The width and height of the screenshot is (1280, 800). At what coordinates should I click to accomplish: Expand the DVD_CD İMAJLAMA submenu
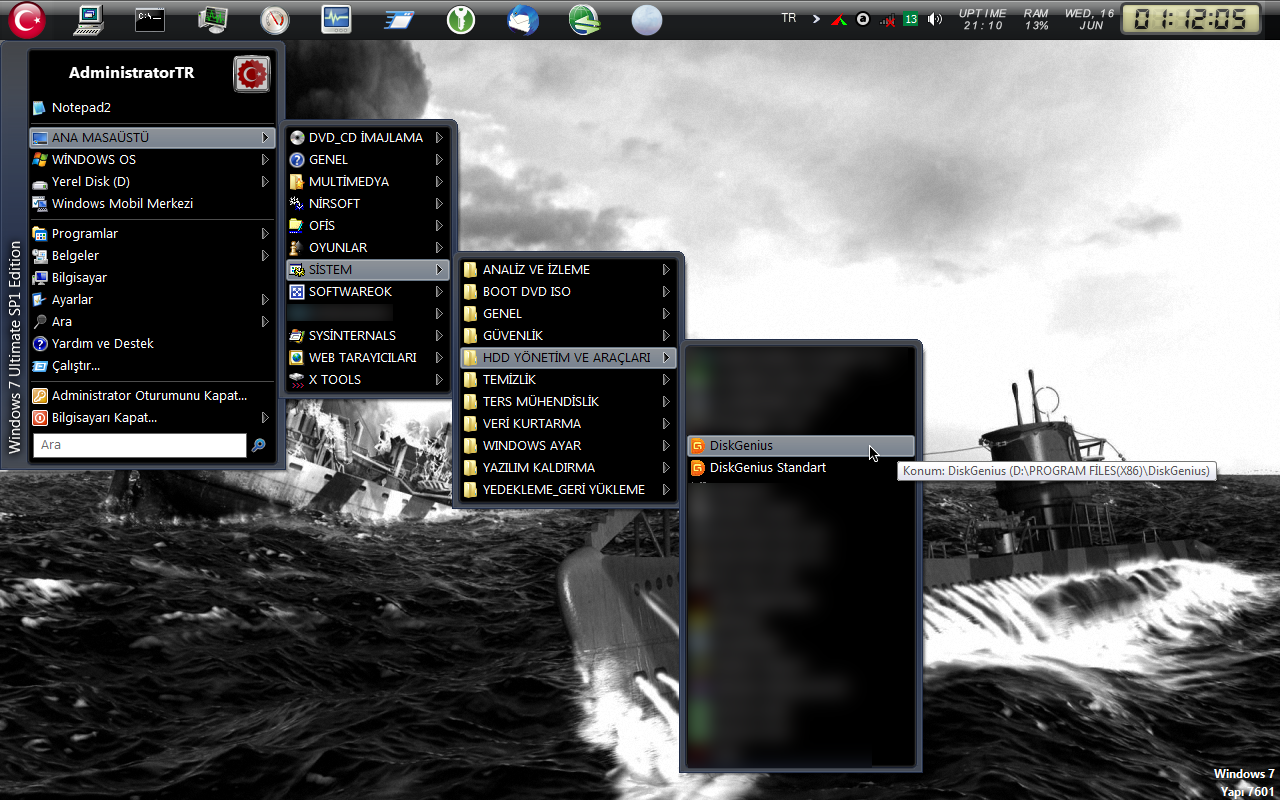[x=367, y=137]
